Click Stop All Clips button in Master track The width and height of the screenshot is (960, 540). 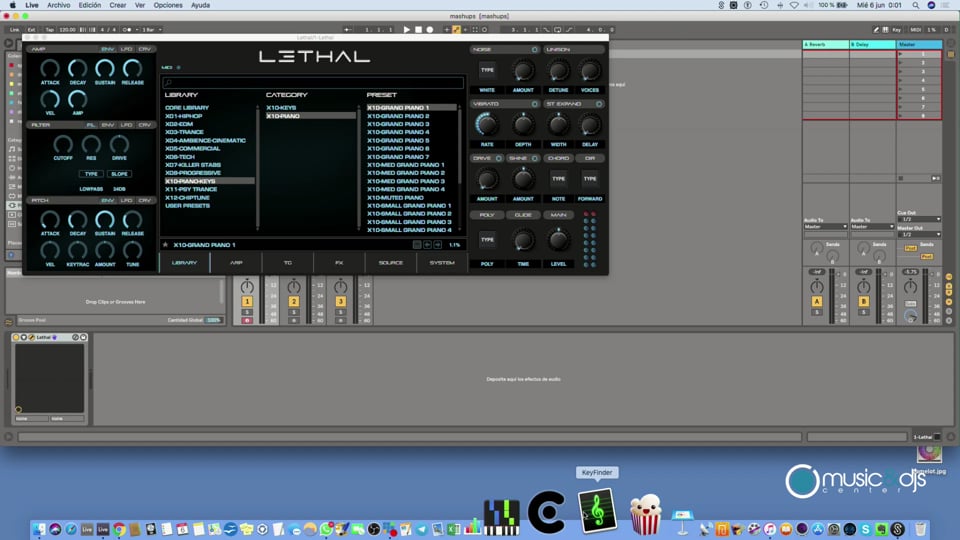(x=901, y=178)
